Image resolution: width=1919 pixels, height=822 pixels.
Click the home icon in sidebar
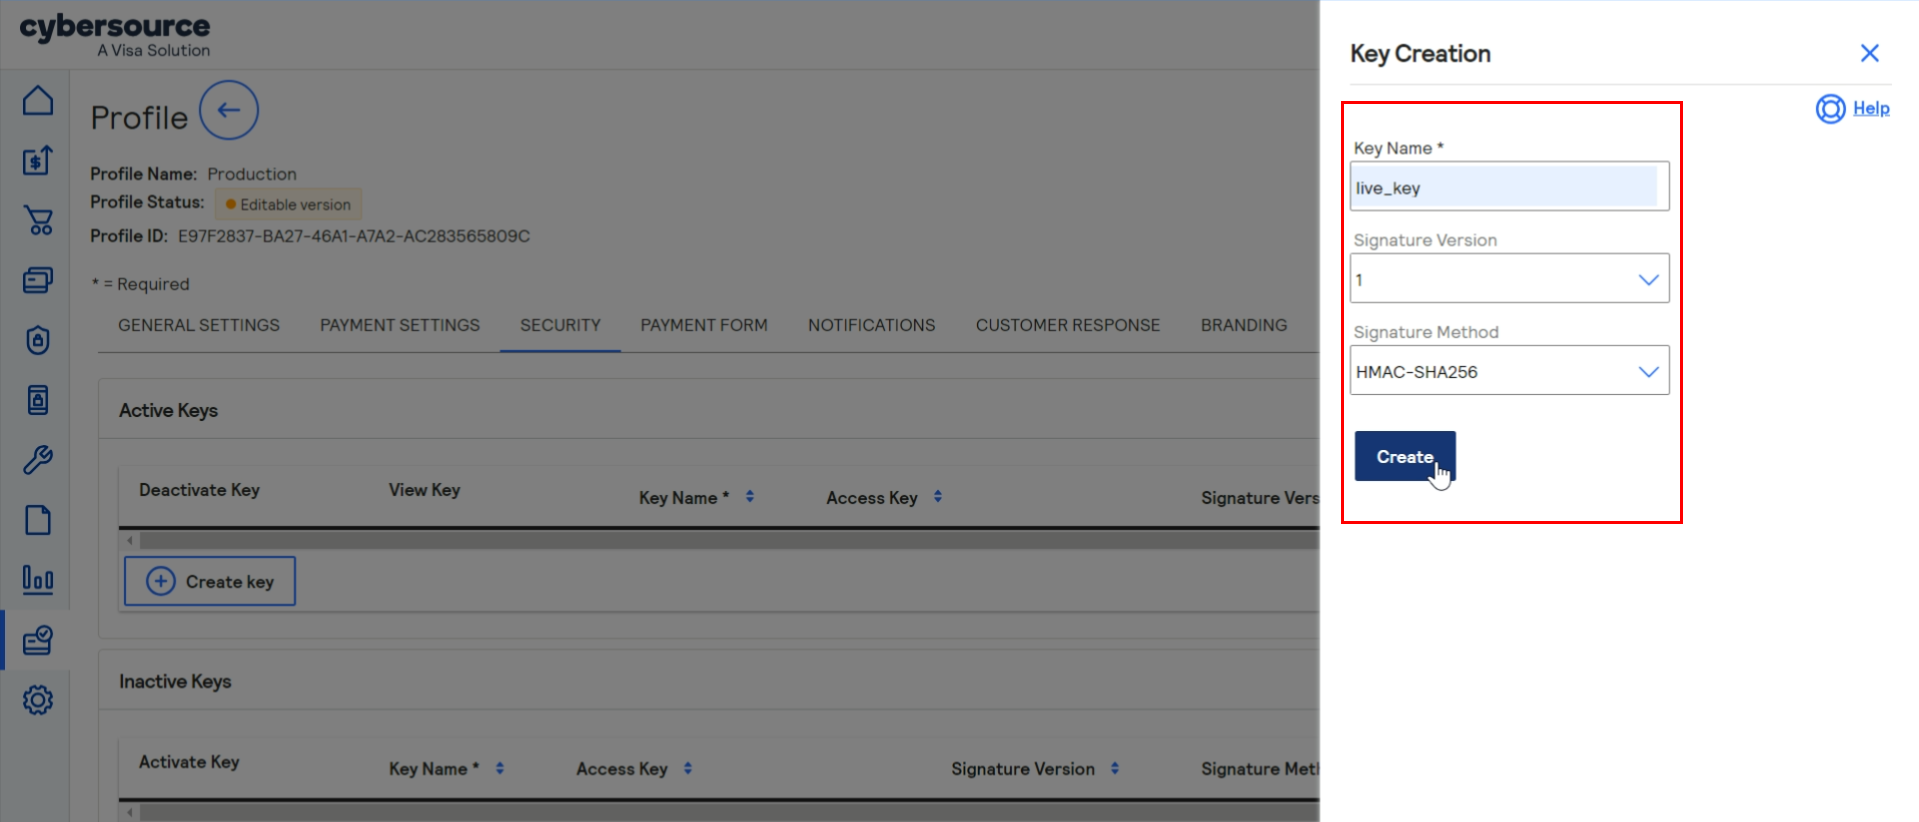click(x=38, y=101)
